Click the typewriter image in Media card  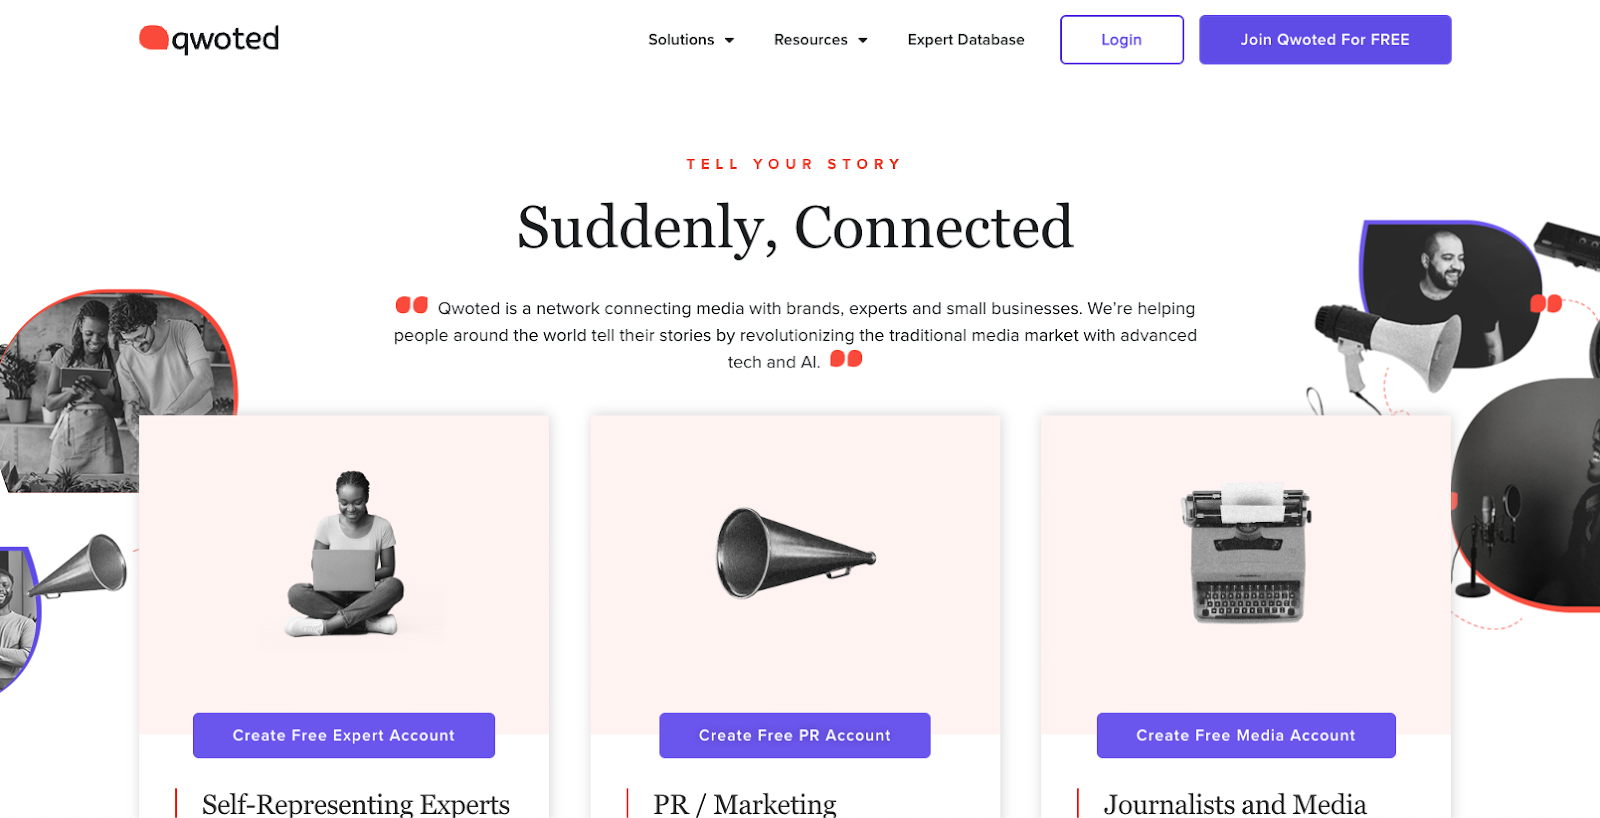[1247, 553]
